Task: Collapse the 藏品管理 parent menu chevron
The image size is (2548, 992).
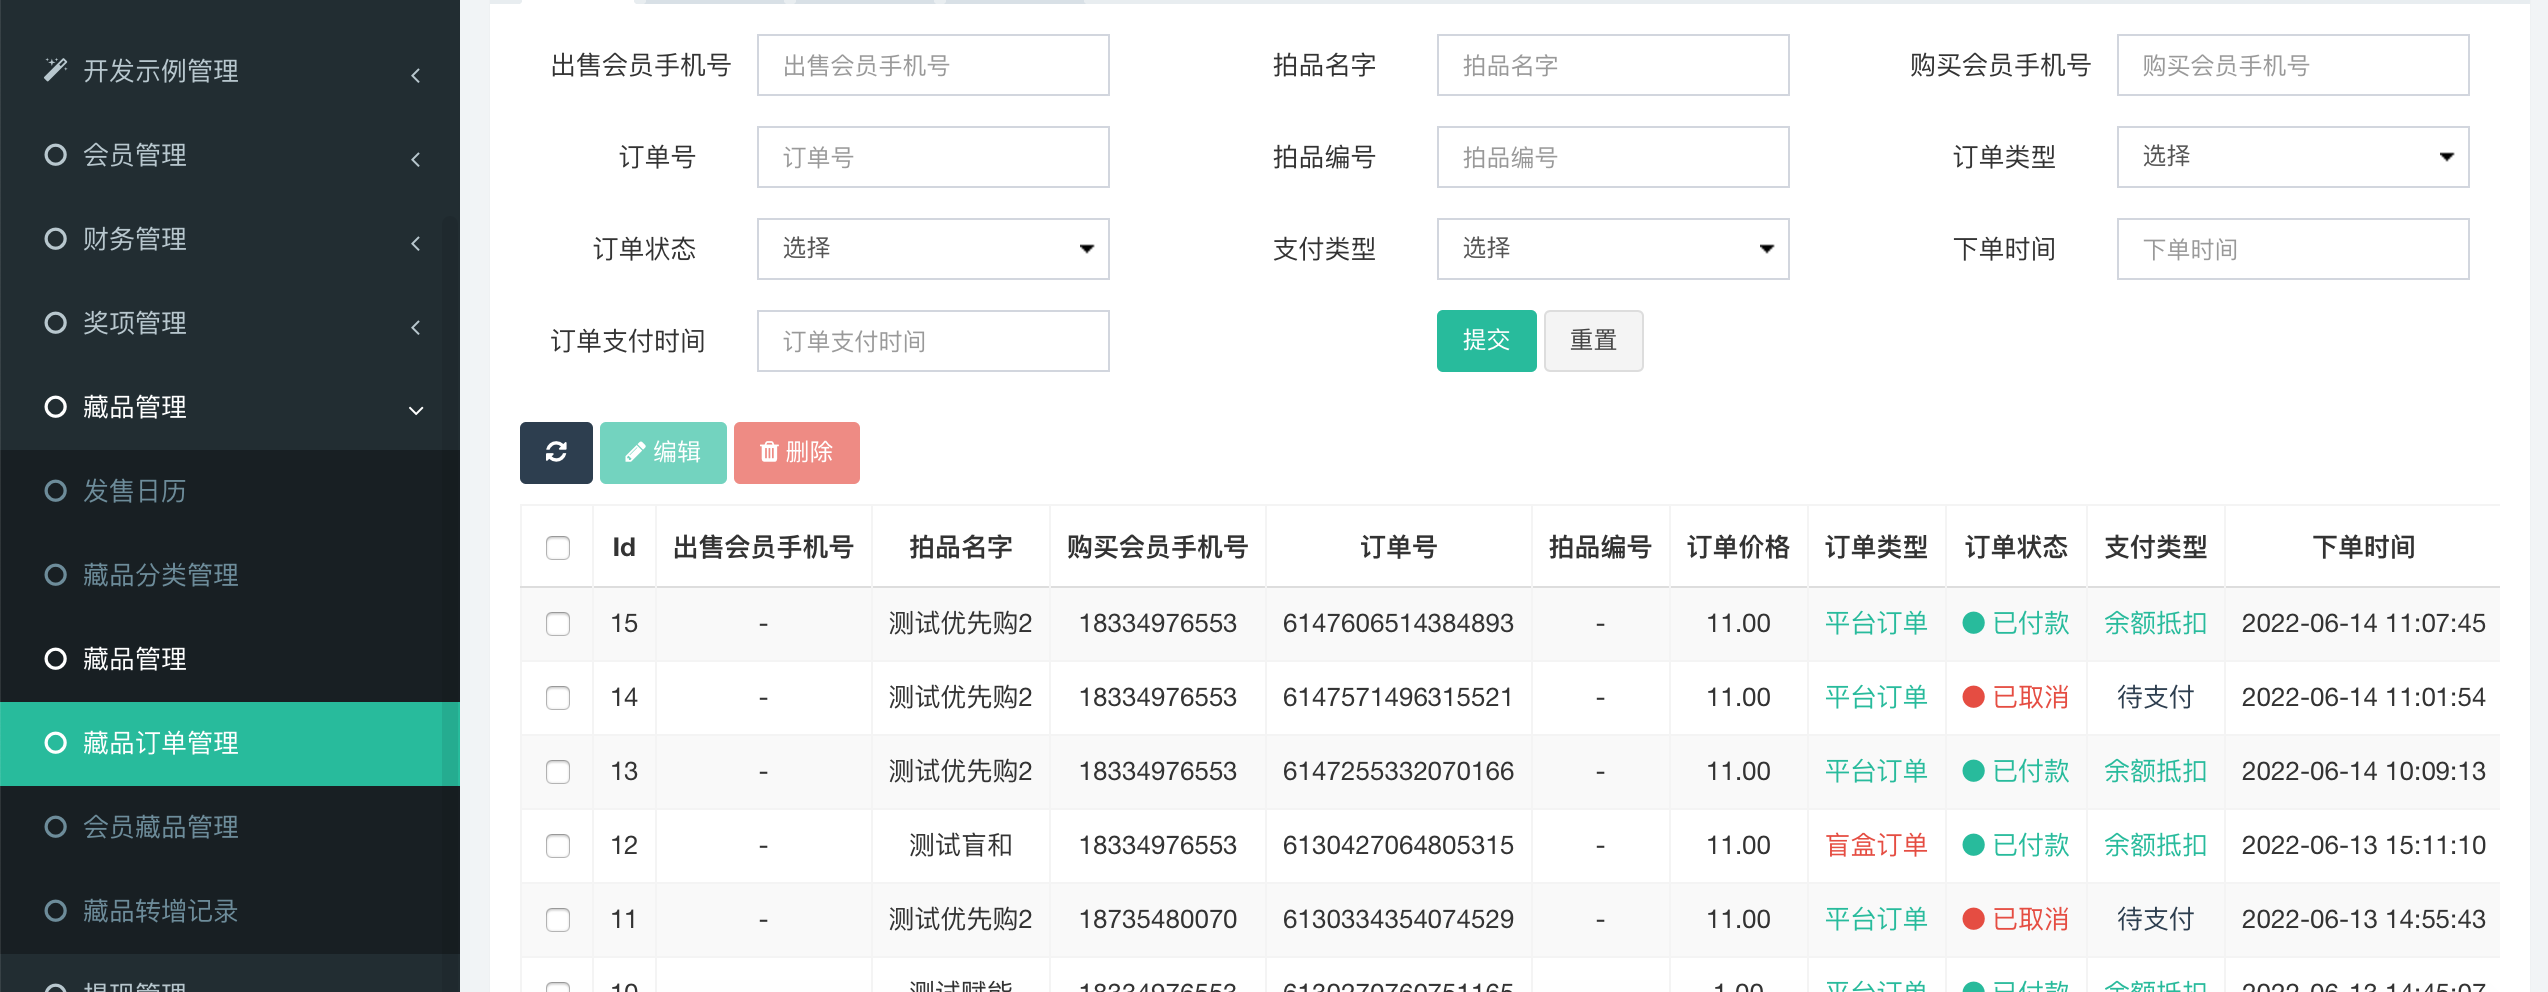Action: [416, 410]
